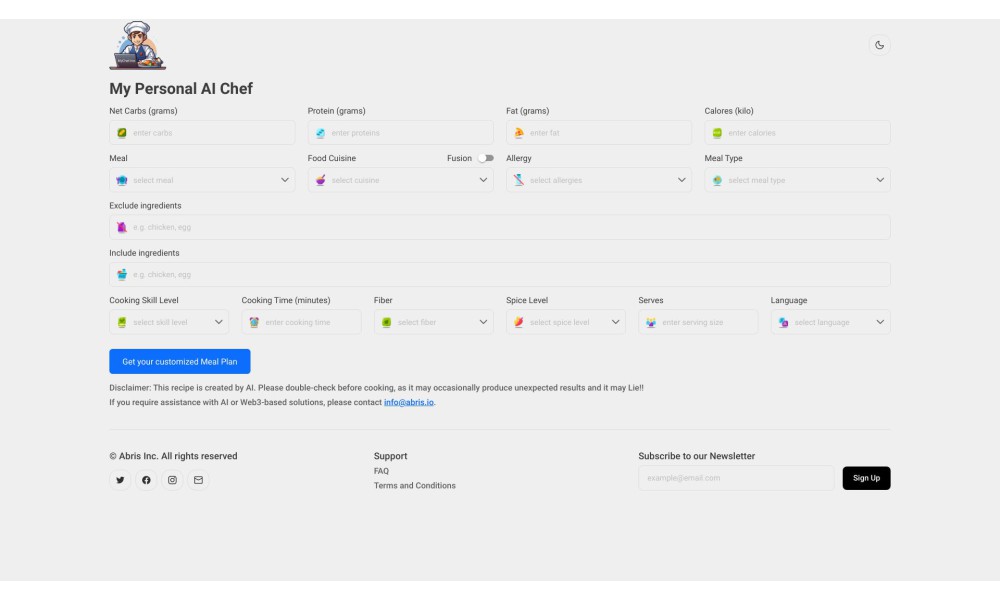Toggle dark mode with the moon icon
This screenshot has width=1000, height=600.
pos(879,45)
